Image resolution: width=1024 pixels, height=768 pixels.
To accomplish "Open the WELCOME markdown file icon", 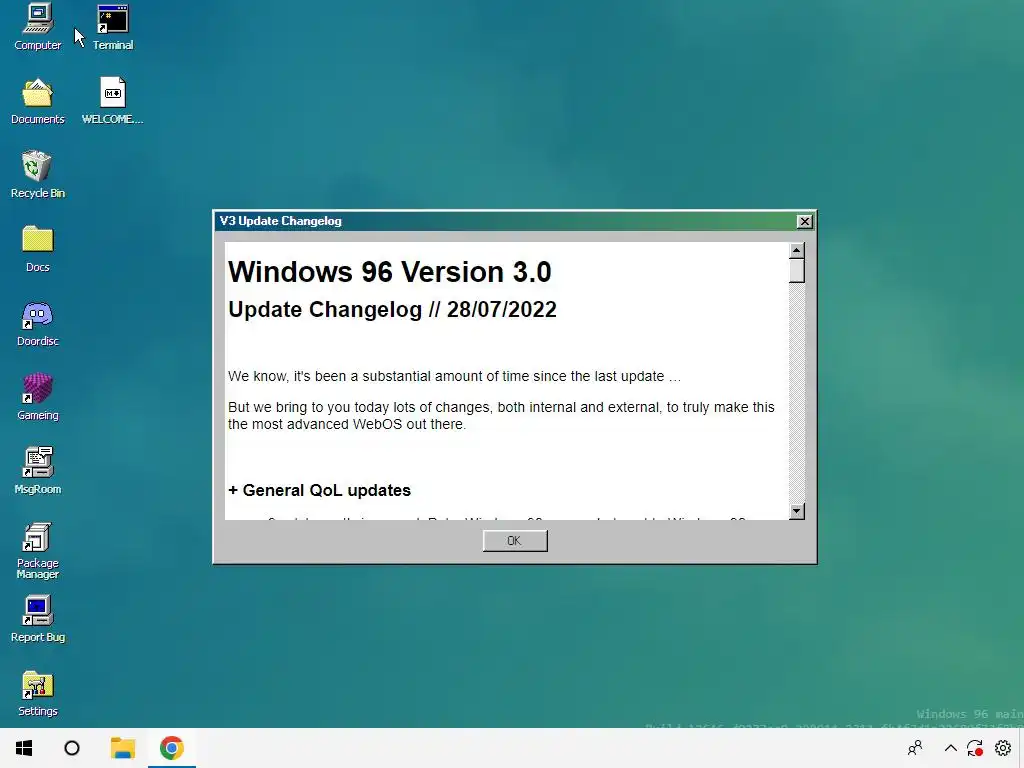I will [113, 101].
